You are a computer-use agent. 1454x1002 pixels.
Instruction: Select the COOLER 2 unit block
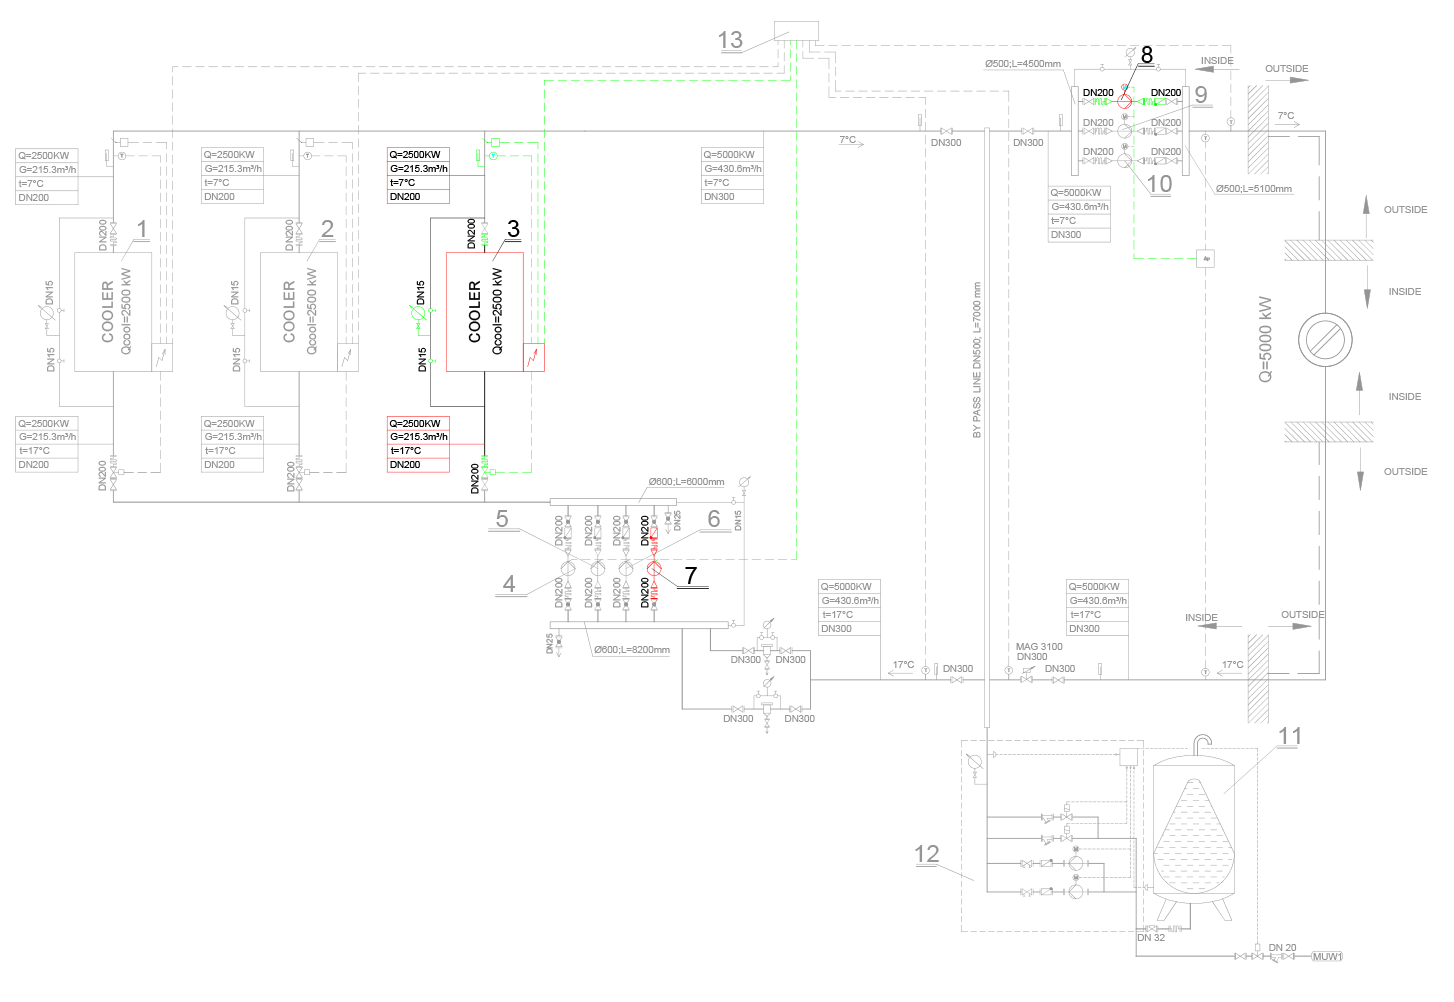point(298,311)
